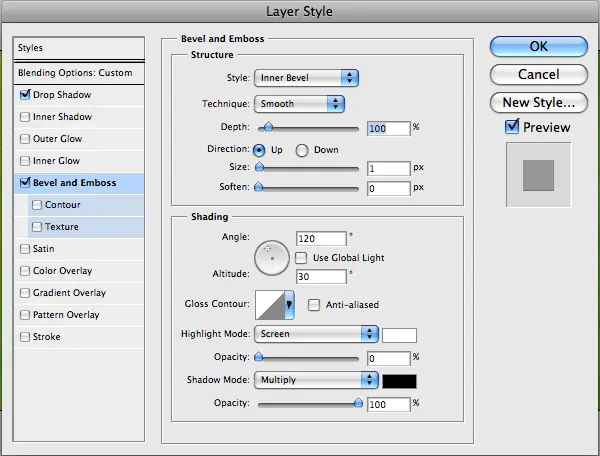Expand the Gloss Contour picker arrow
Screen dimensions: 600x456
point(290,304)
